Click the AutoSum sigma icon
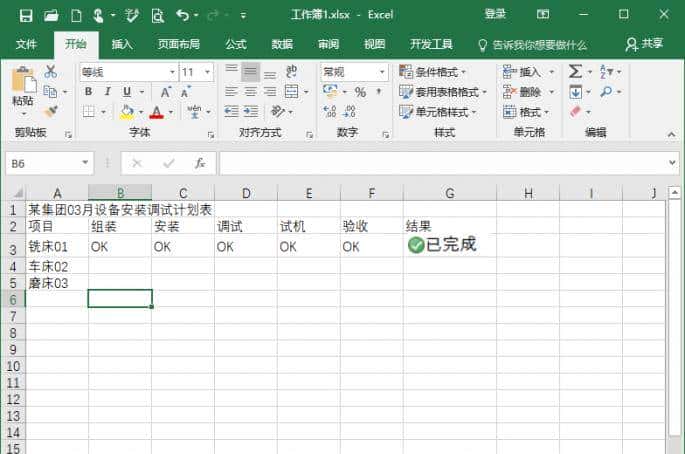Screen dimensions: 685x454 tap(575, 71)
